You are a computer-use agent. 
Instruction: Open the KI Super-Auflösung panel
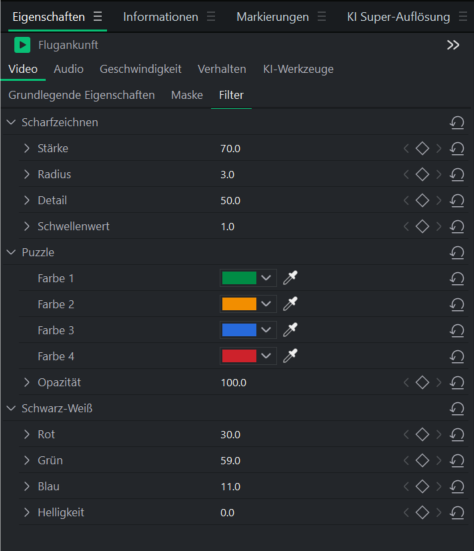click(398, 17)
